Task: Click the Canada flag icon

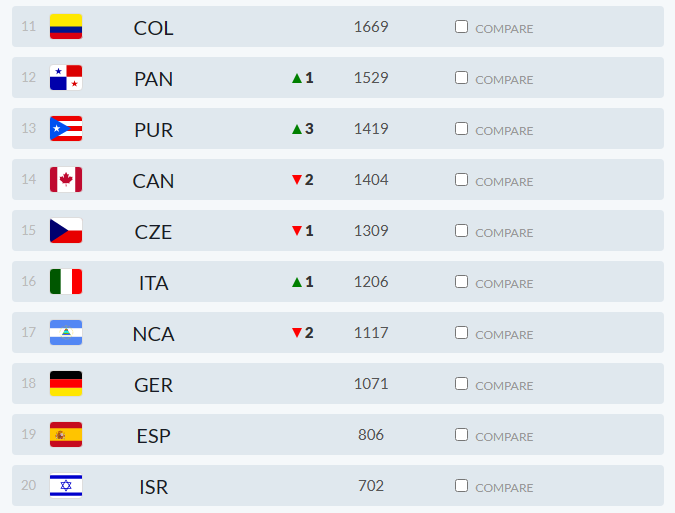Action: coord(66,180)
